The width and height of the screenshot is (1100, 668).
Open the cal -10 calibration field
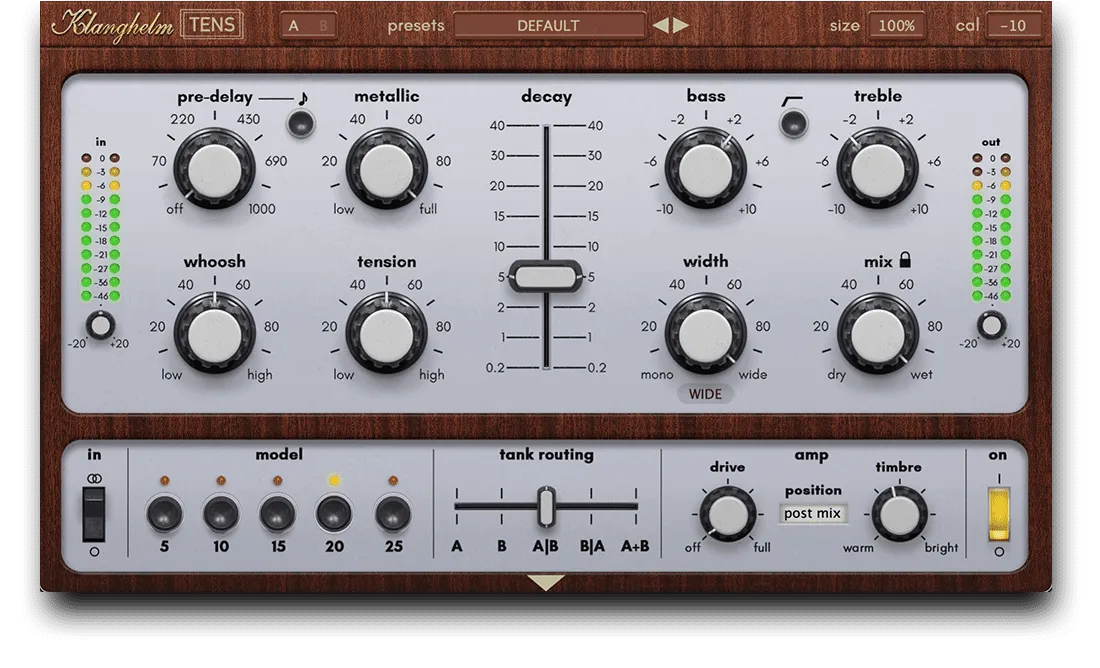[x=1013, y=26]
